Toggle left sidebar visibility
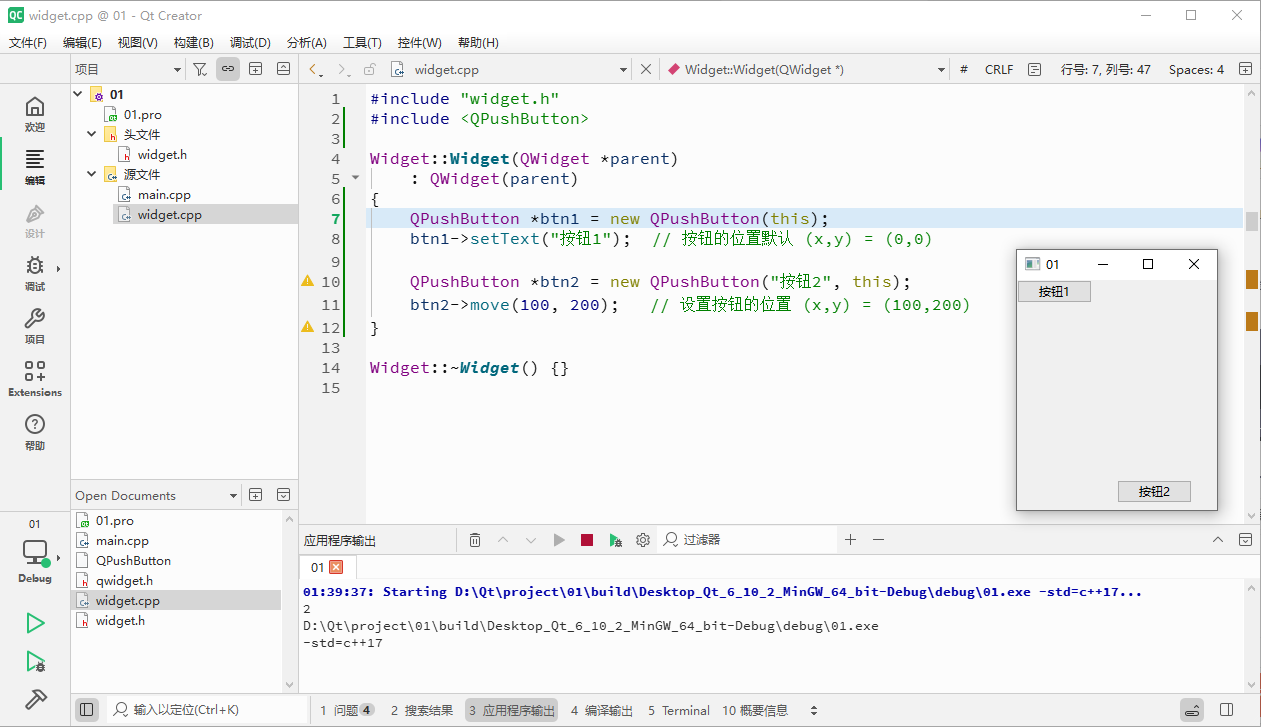The image size is (1261, 727). [x=87, y=710]
